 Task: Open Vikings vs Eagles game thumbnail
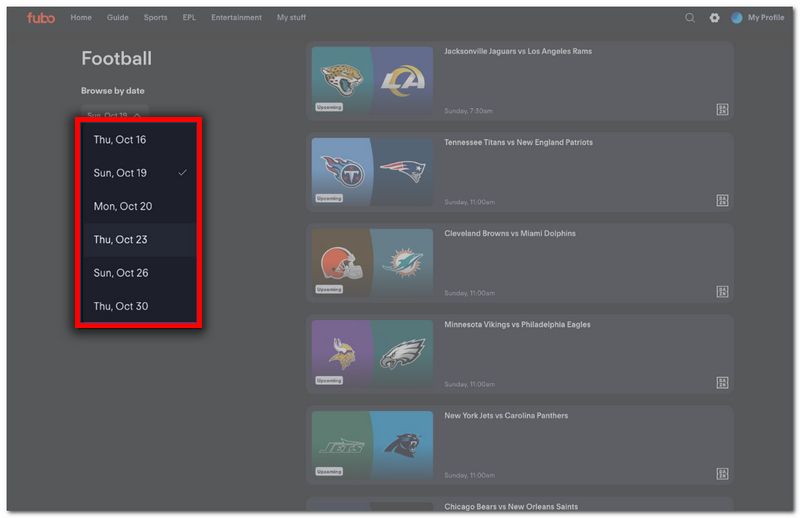pos(372,354)
